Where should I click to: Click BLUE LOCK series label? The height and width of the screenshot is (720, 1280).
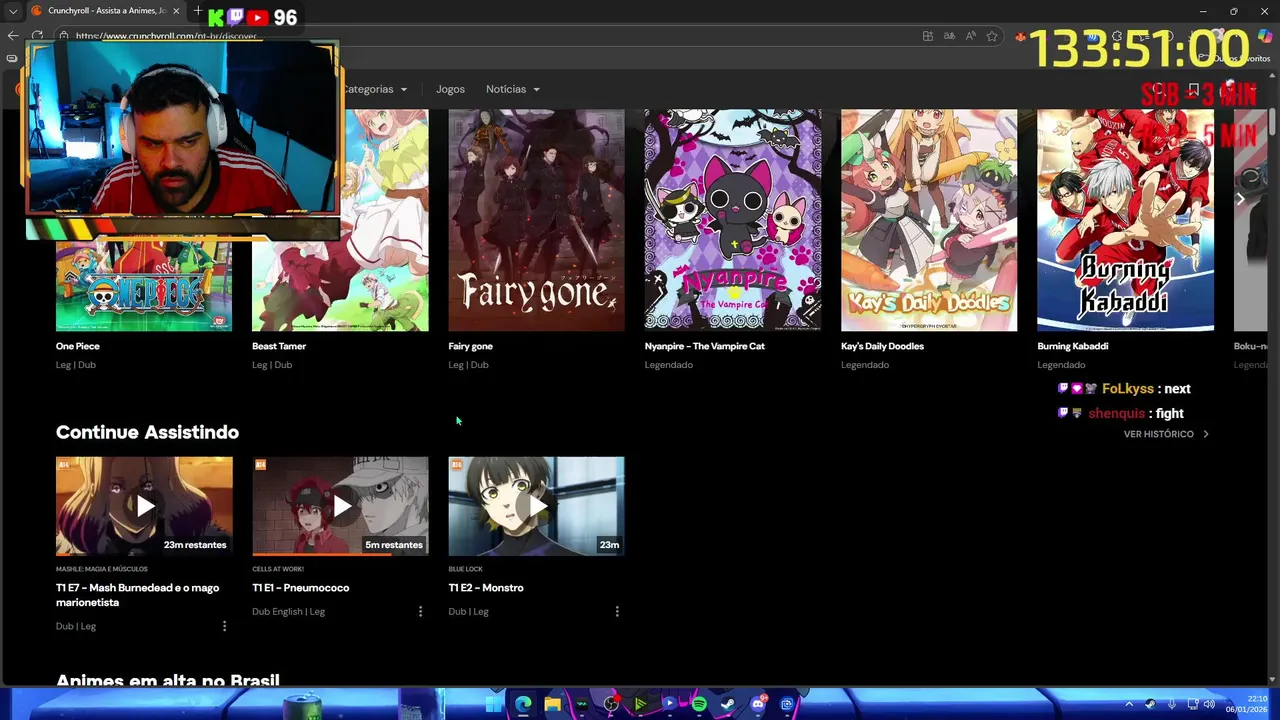pyautogui.click(x=466, y=569)
